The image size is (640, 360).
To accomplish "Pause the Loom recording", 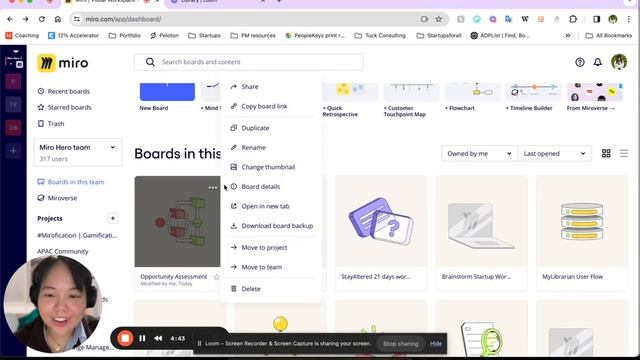I will (142, 338).
